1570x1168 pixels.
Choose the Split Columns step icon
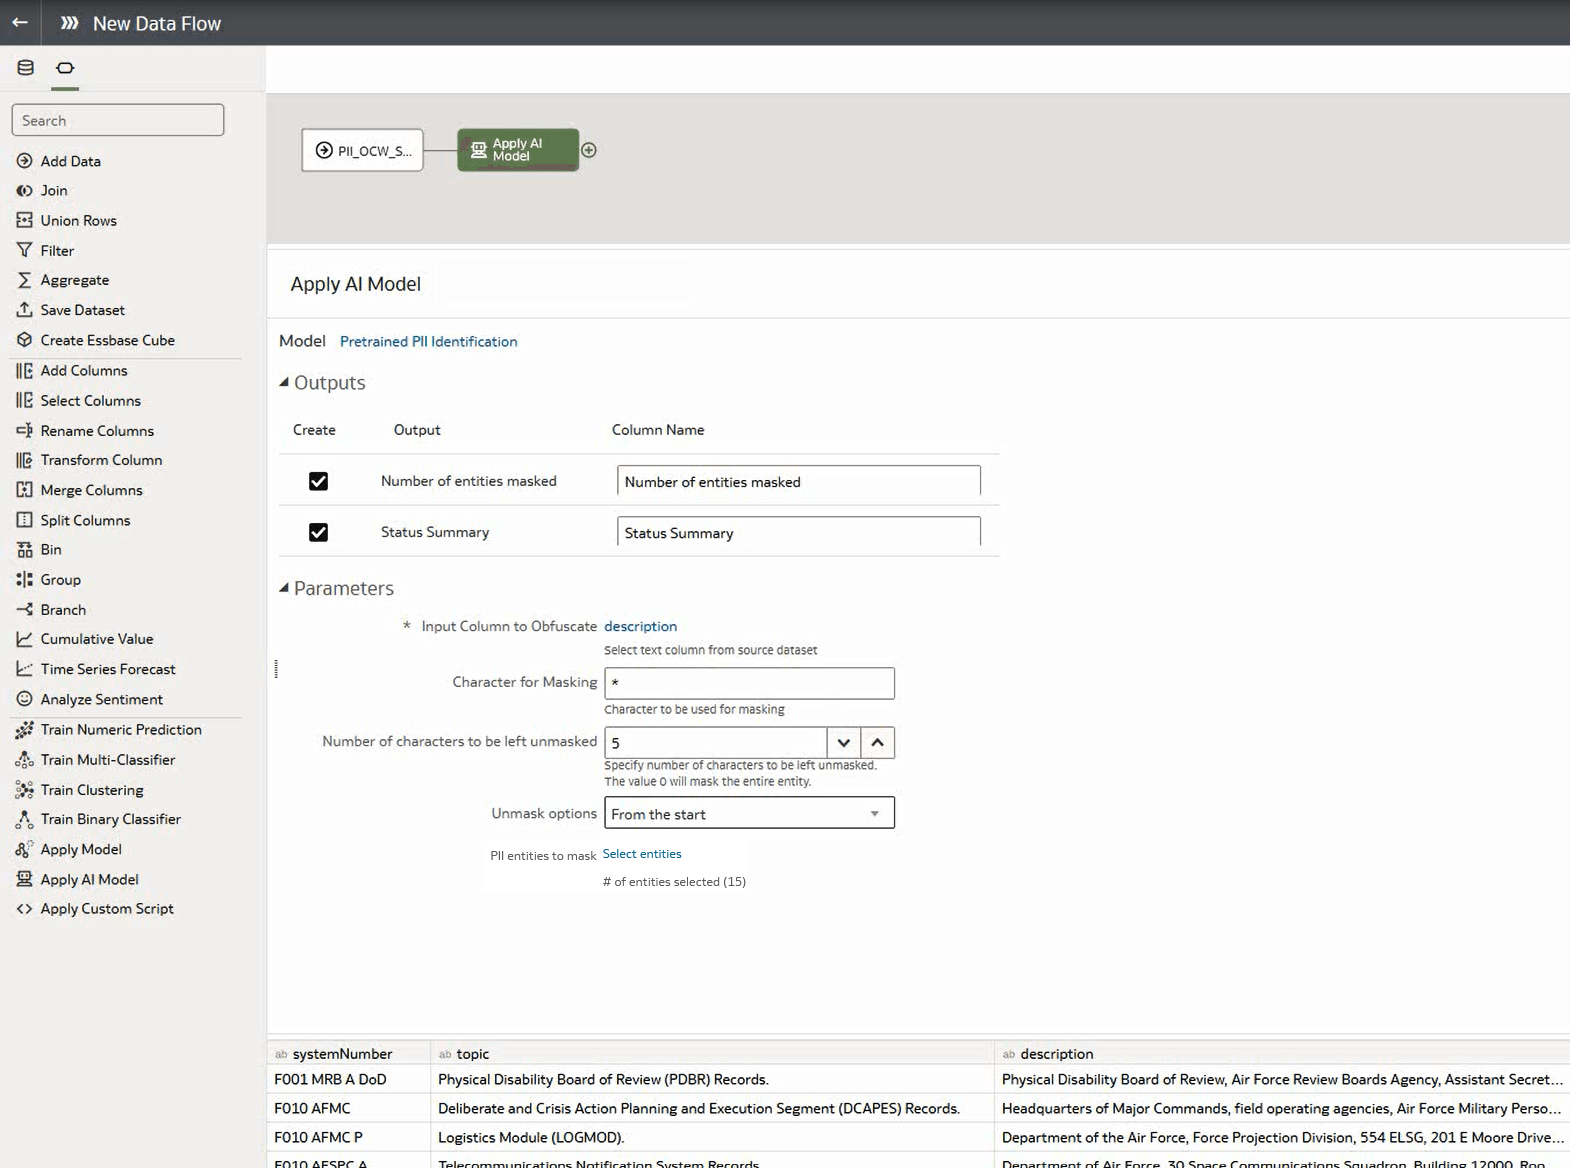point(25,520)
